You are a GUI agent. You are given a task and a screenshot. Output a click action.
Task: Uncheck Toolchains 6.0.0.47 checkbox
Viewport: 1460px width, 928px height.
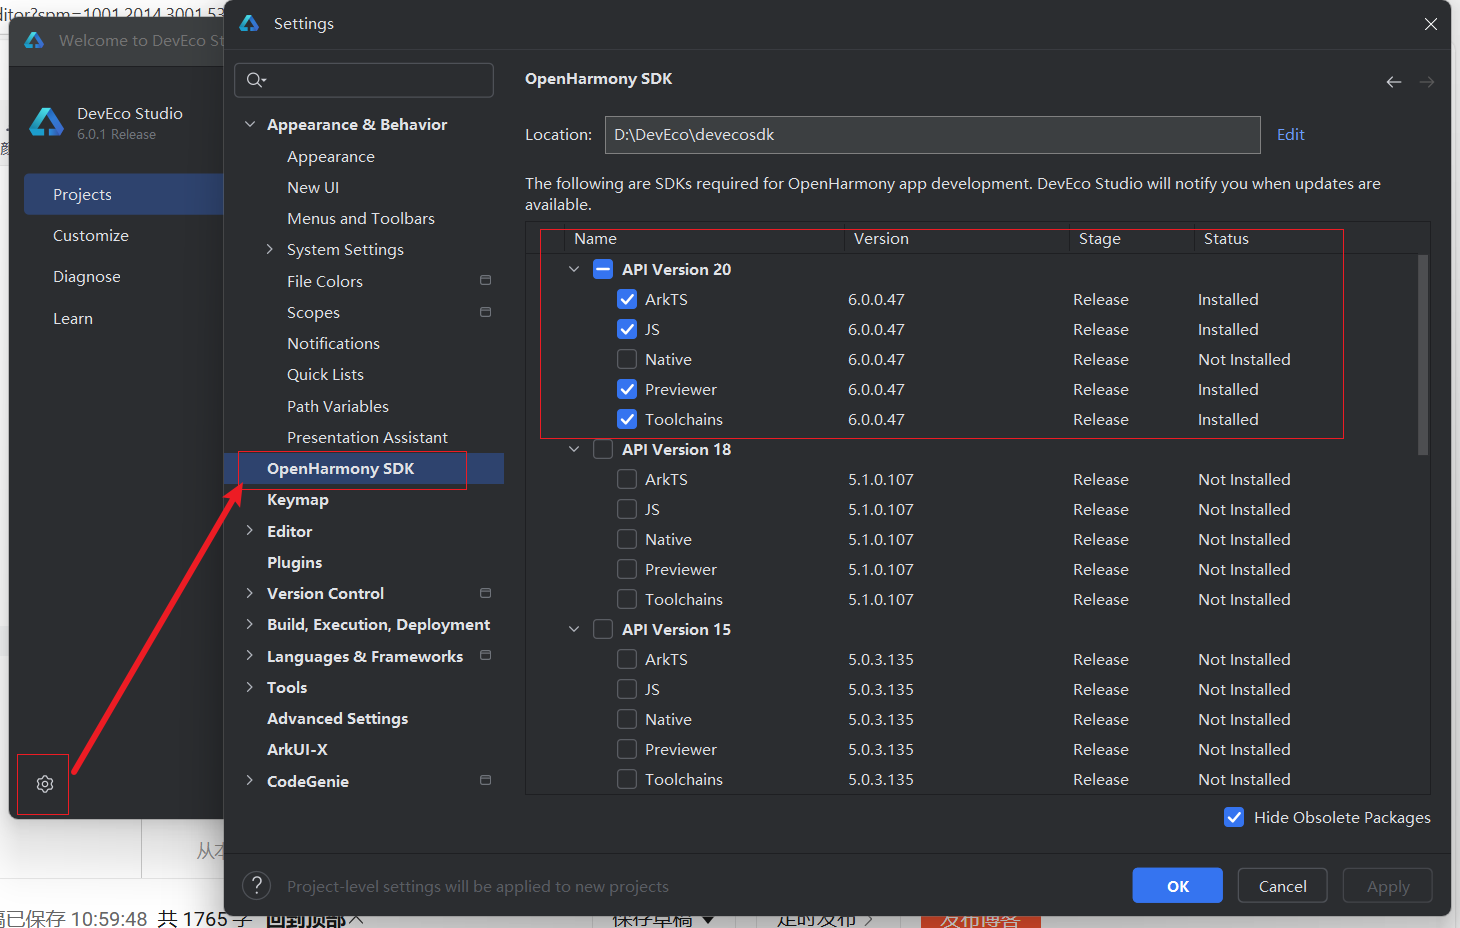coord(627,419)
